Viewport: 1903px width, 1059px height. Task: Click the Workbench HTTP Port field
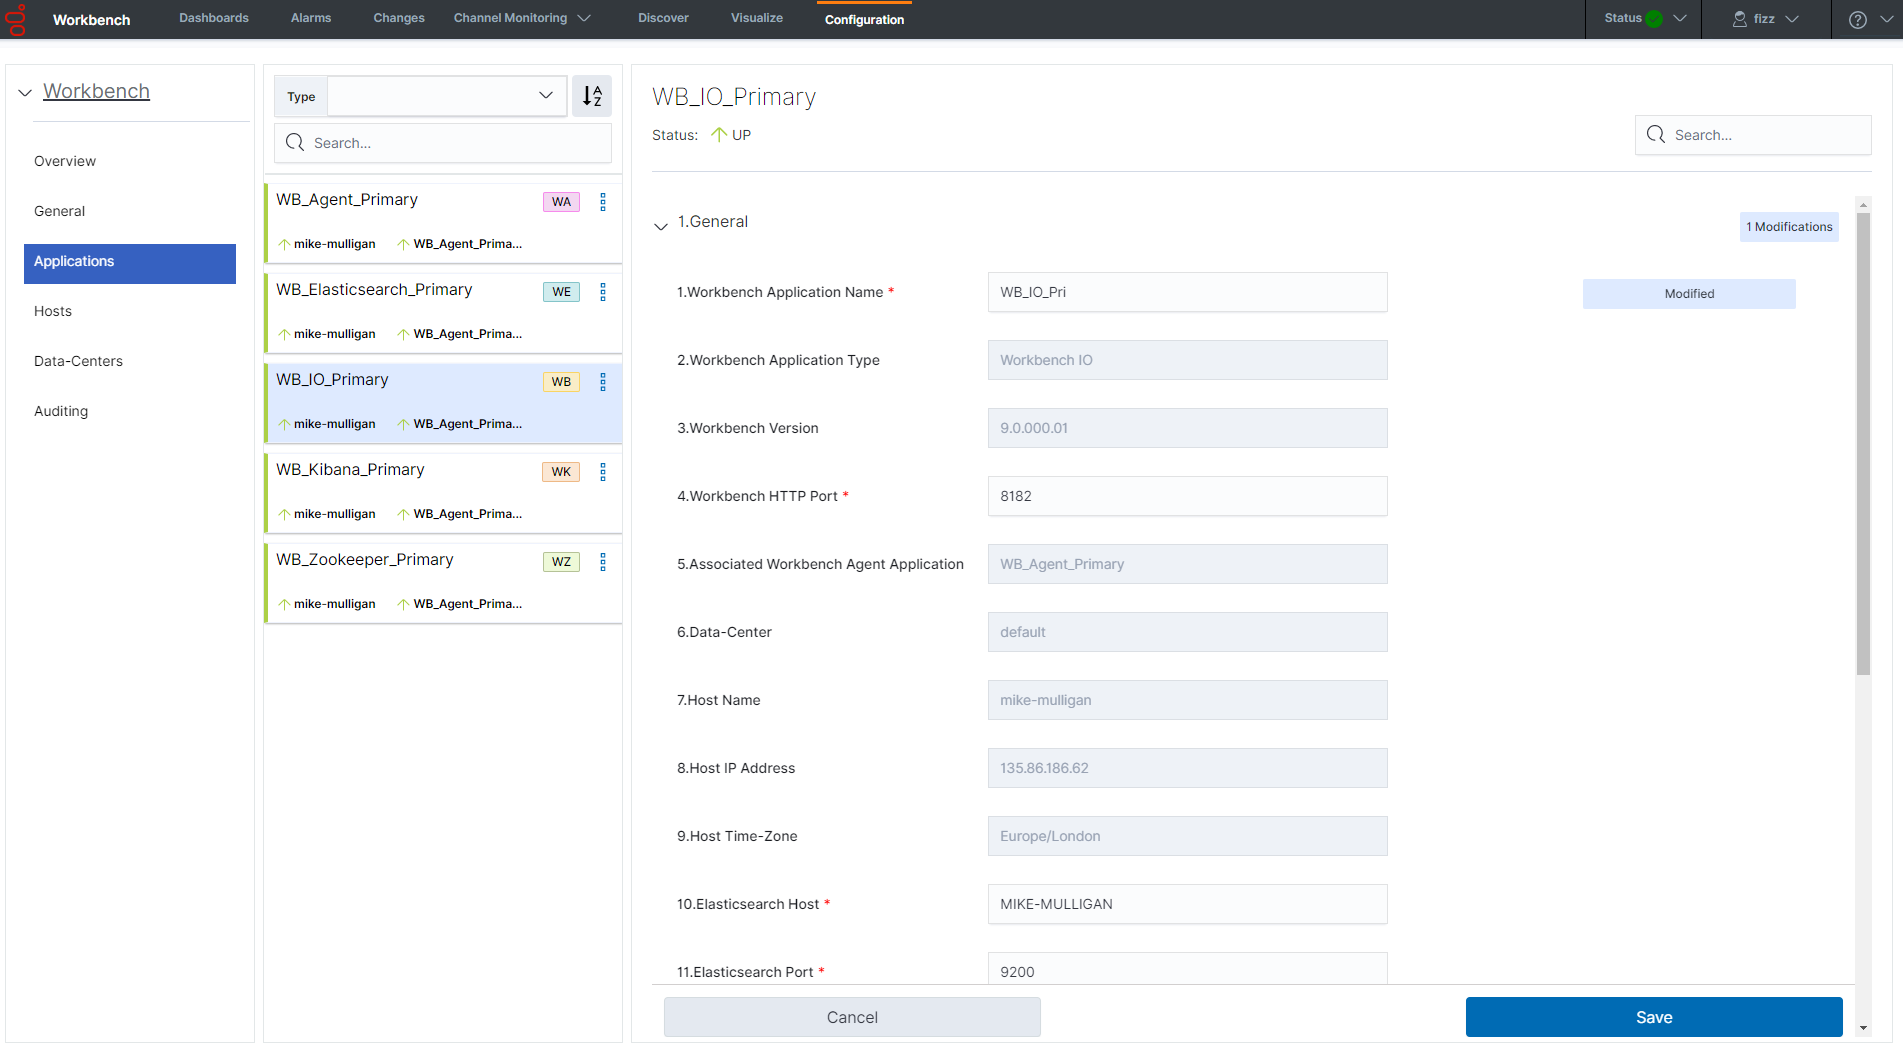pyautogui.click(x=1187, y=496)
